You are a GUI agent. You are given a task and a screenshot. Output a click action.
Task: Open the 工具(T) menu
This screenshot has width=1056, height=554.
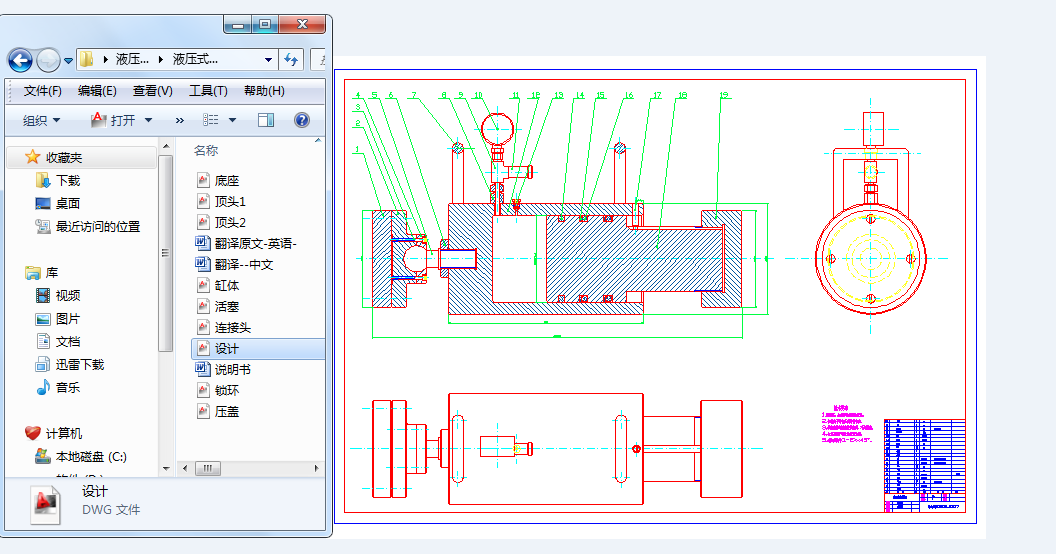208,91
